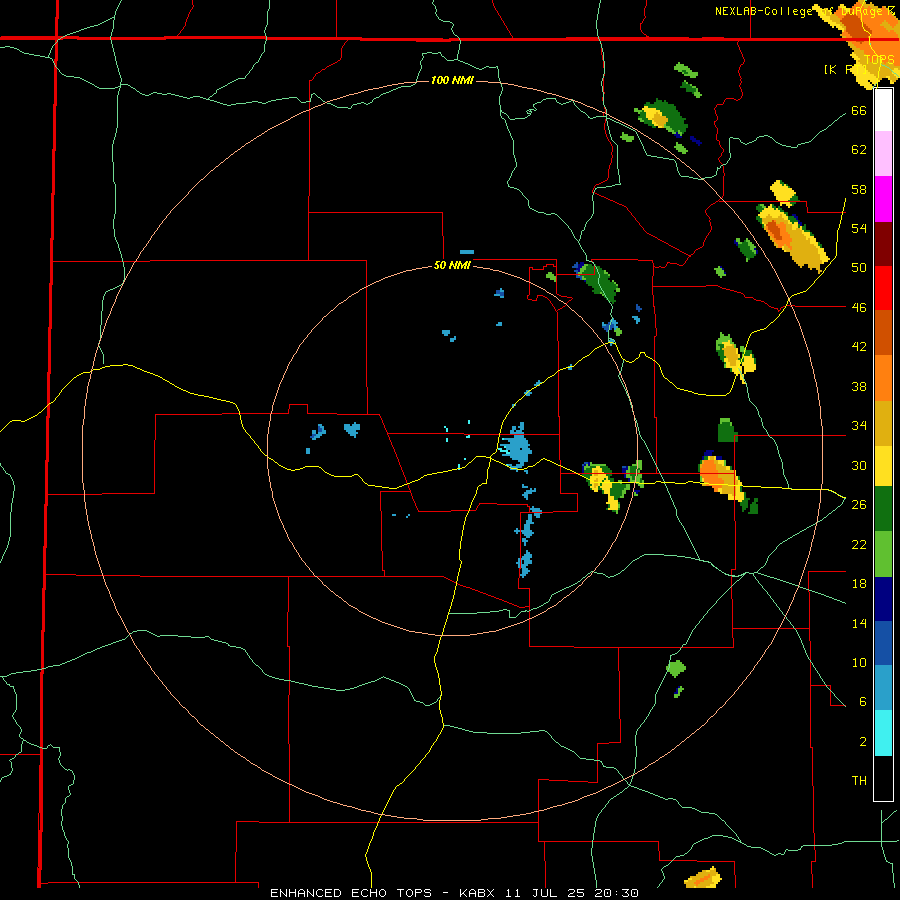Click the large light-blue echo at radar center
This screenshot has height=900, width=900.
[x=516, y=448]
